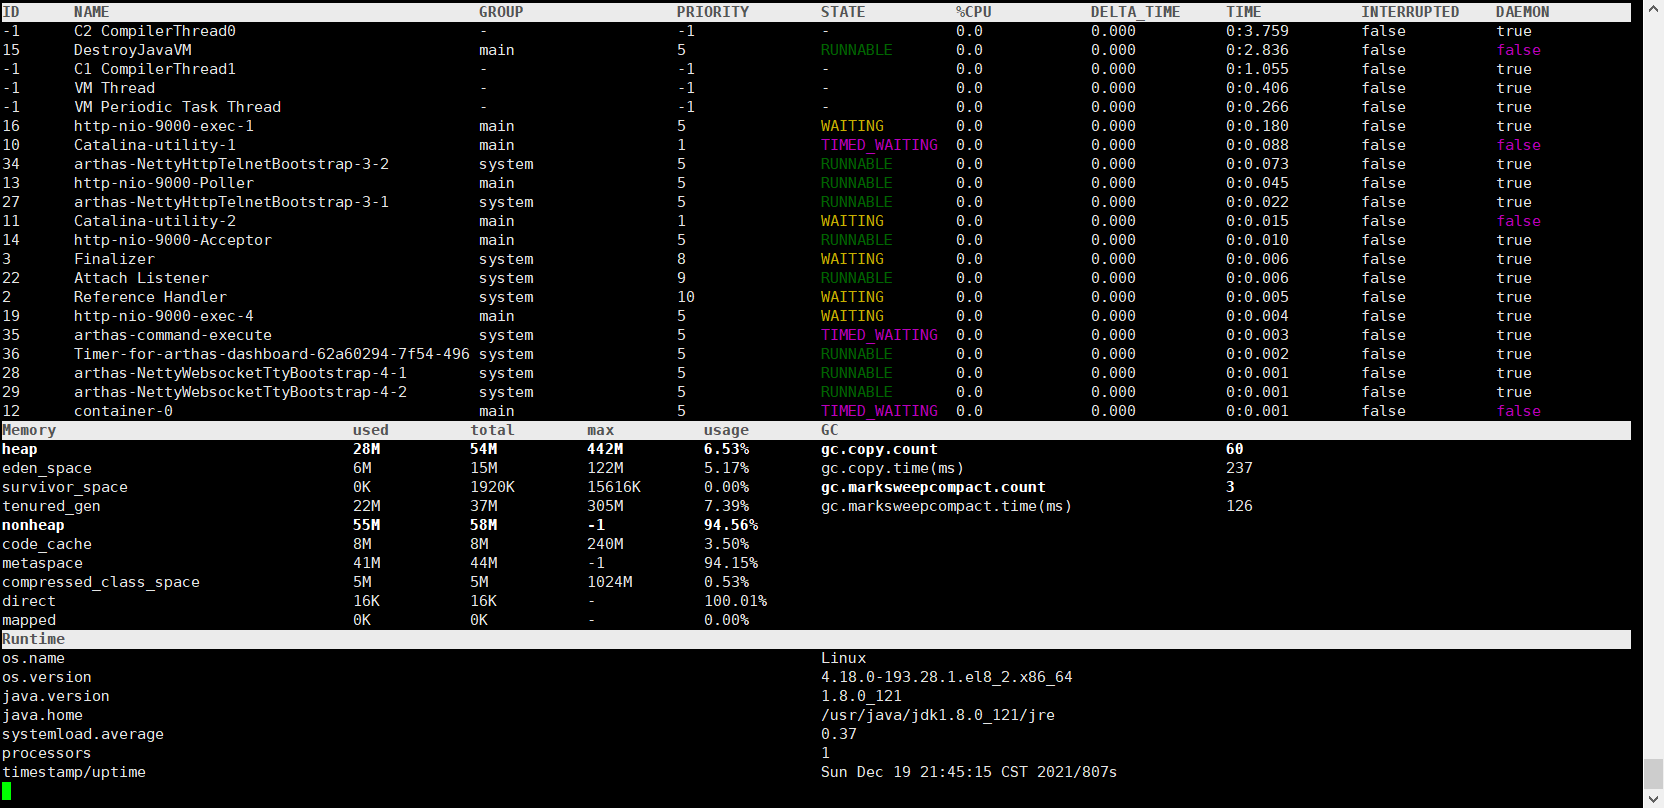Click the NAME column header

click(x=92, y=12)
